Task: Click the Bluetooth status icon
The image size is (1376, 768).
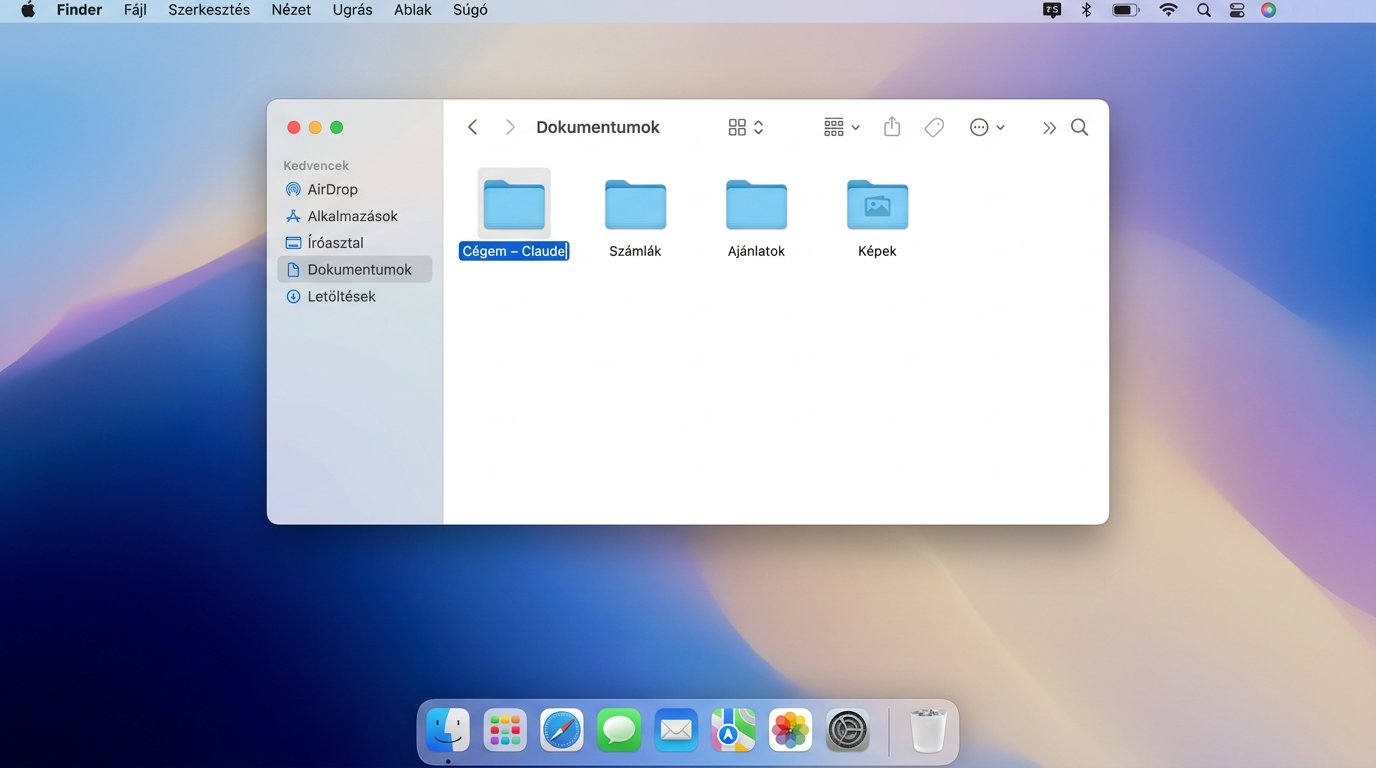Action: pyautogui.click(x=1086, y=10)
